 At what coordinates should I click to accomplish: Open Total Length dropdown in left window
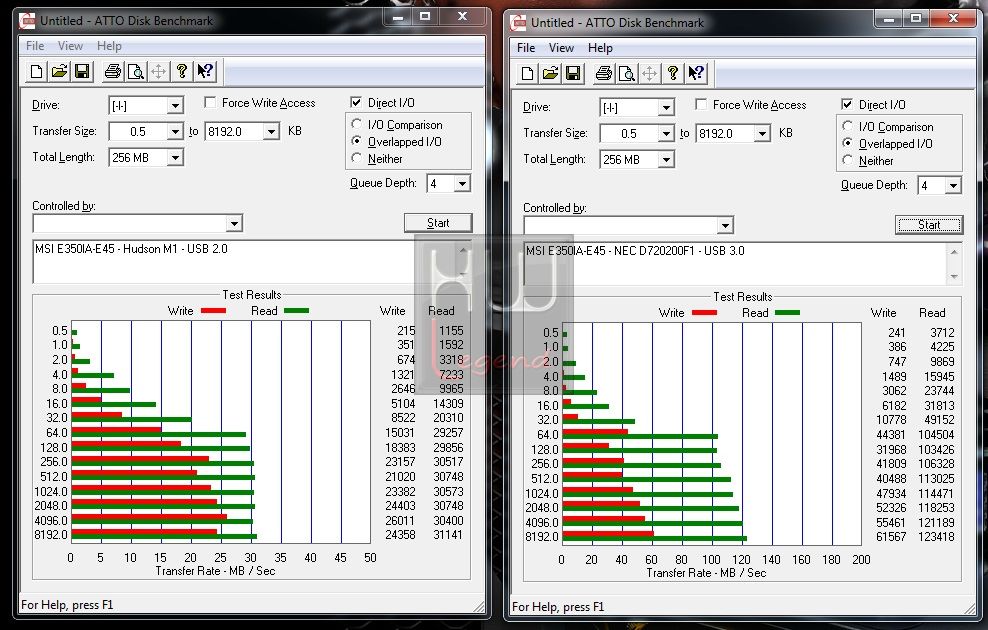(176, 158)
